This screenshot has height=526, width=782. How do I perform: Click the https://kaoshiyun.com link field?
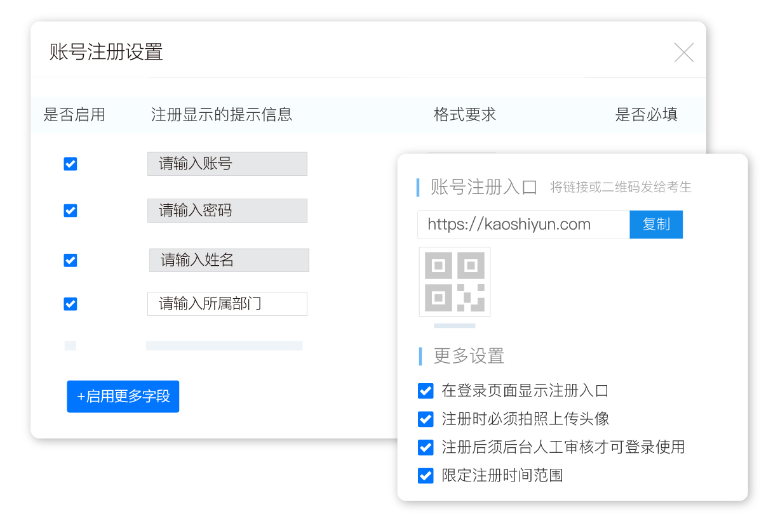523,225
